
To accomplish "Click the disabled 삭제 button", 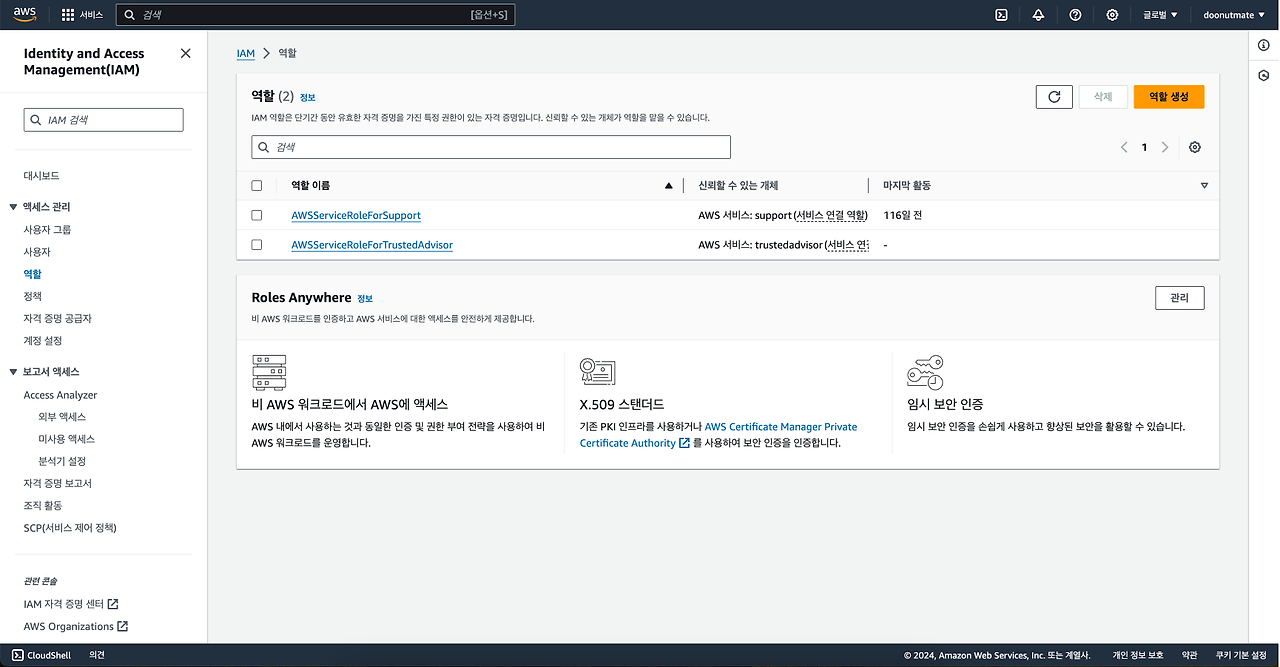I will click(x=1103, y=97).
